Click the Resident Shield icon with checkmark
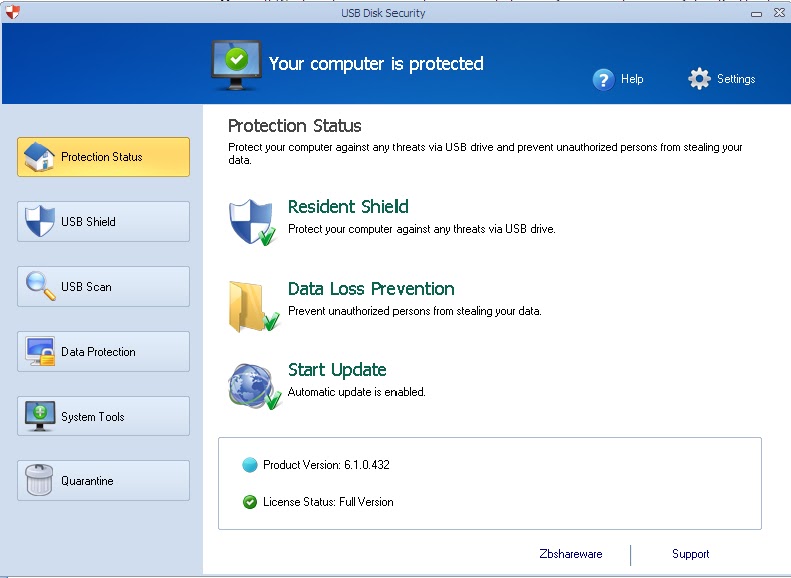 pos(252,222)
